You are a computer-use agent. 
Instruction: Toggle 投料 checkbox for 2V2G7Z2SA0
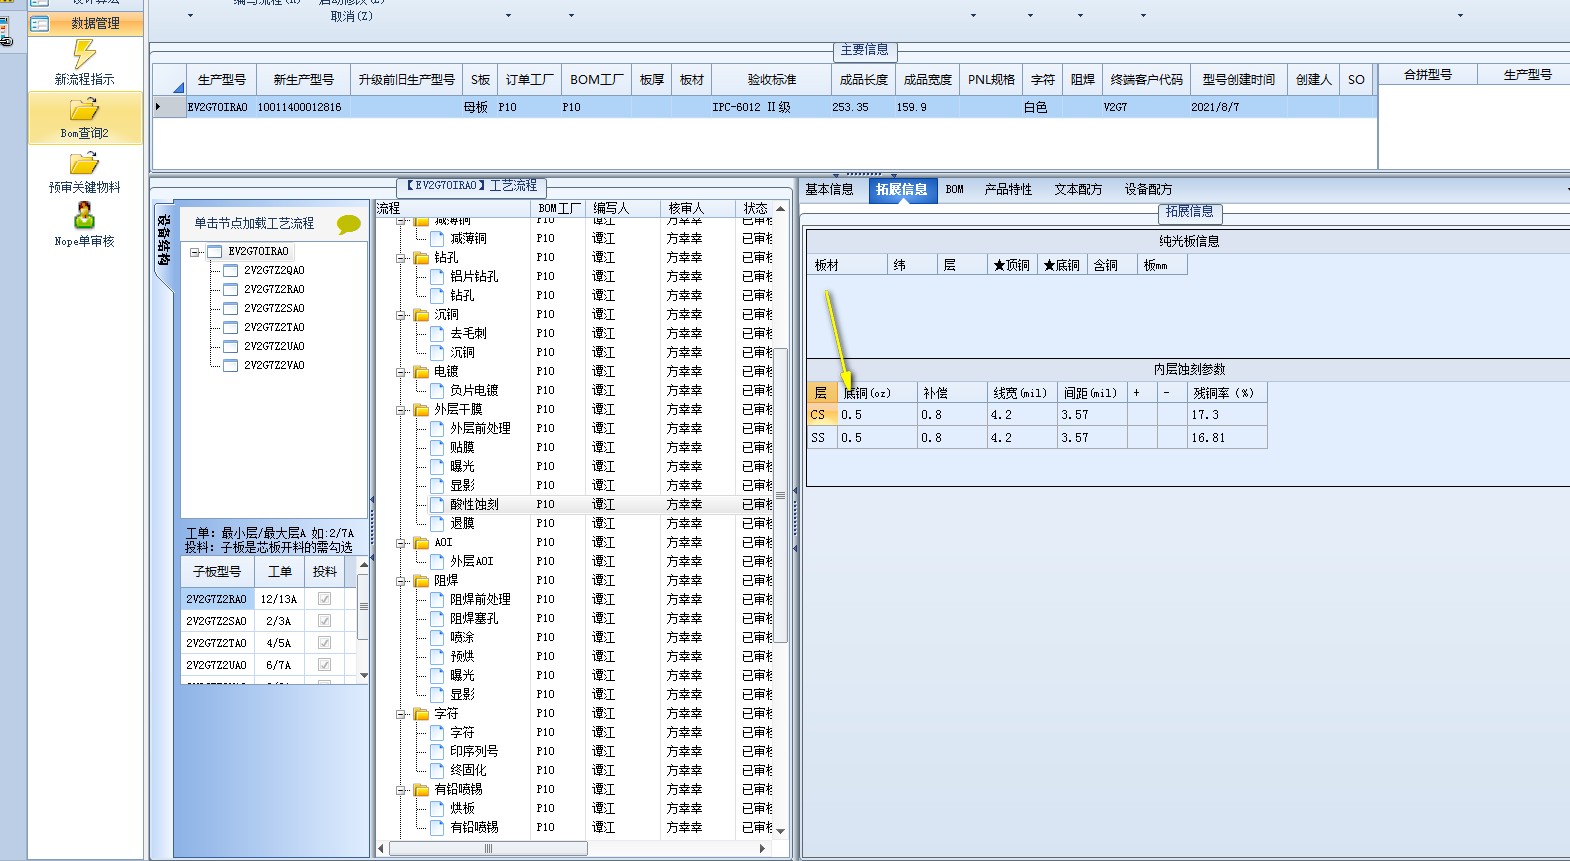324,621
